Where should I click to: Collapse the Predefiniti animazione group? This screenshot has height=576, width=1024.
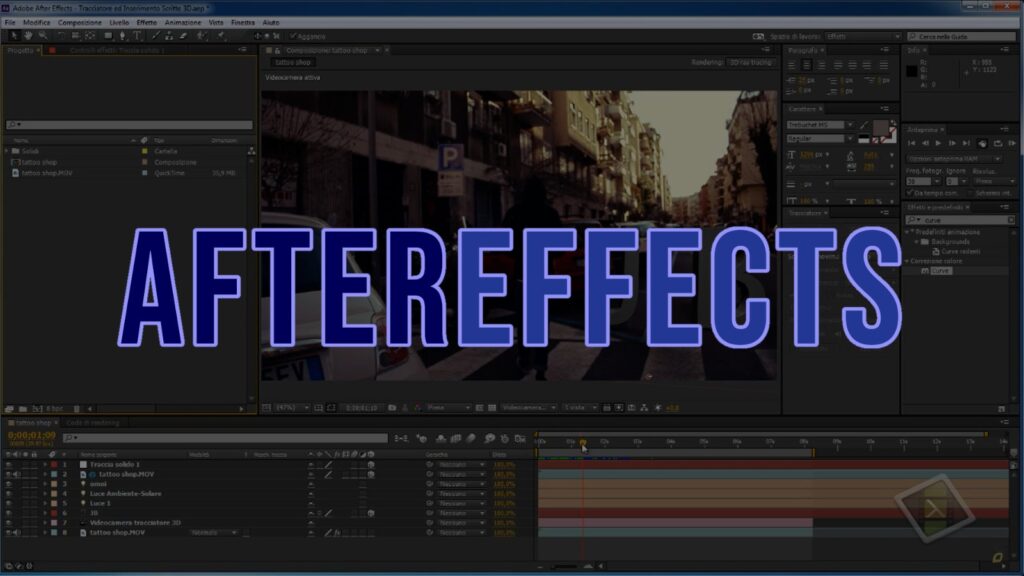[x=908, y=232]
